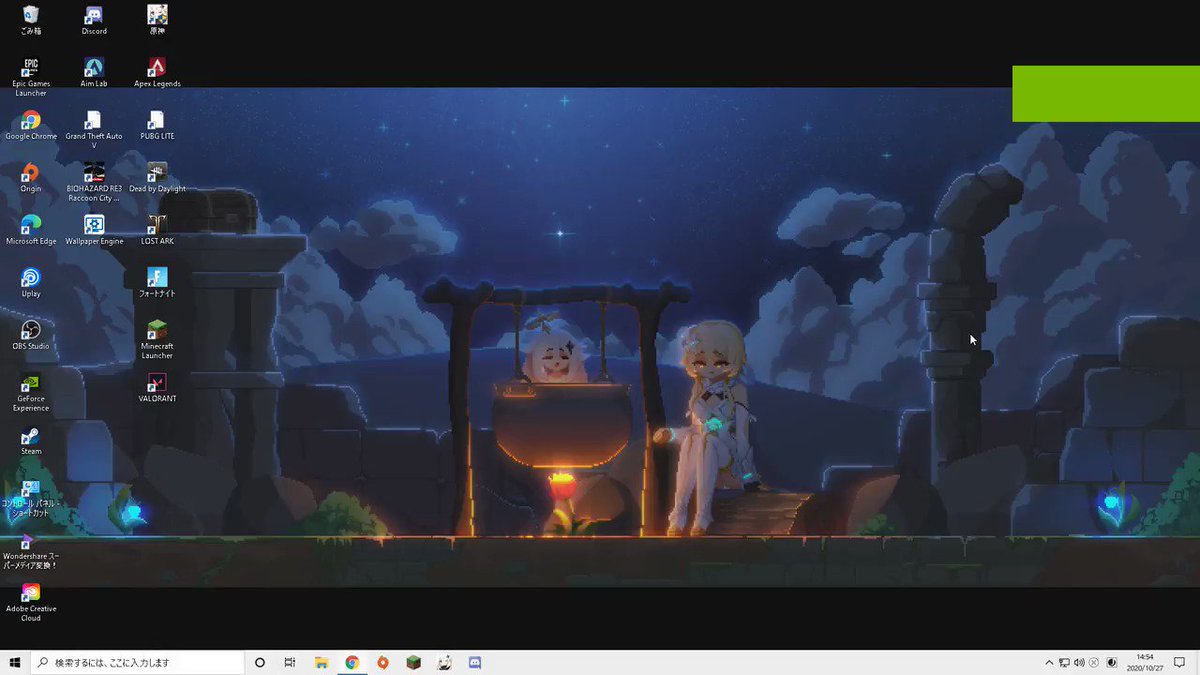
Task: Open the volume control tray icon
Action: (x=1079, y=662)
